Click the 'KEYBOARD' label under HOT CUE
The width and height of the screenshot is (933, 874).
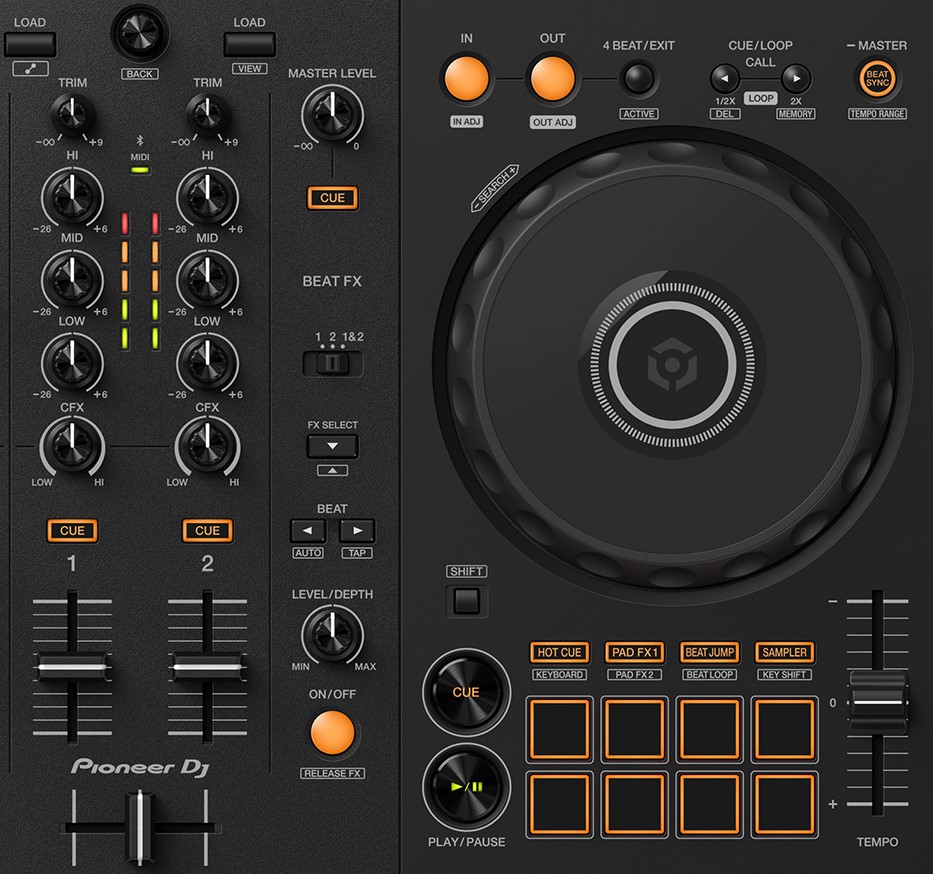pyautogui.click(x=559, y=675)
